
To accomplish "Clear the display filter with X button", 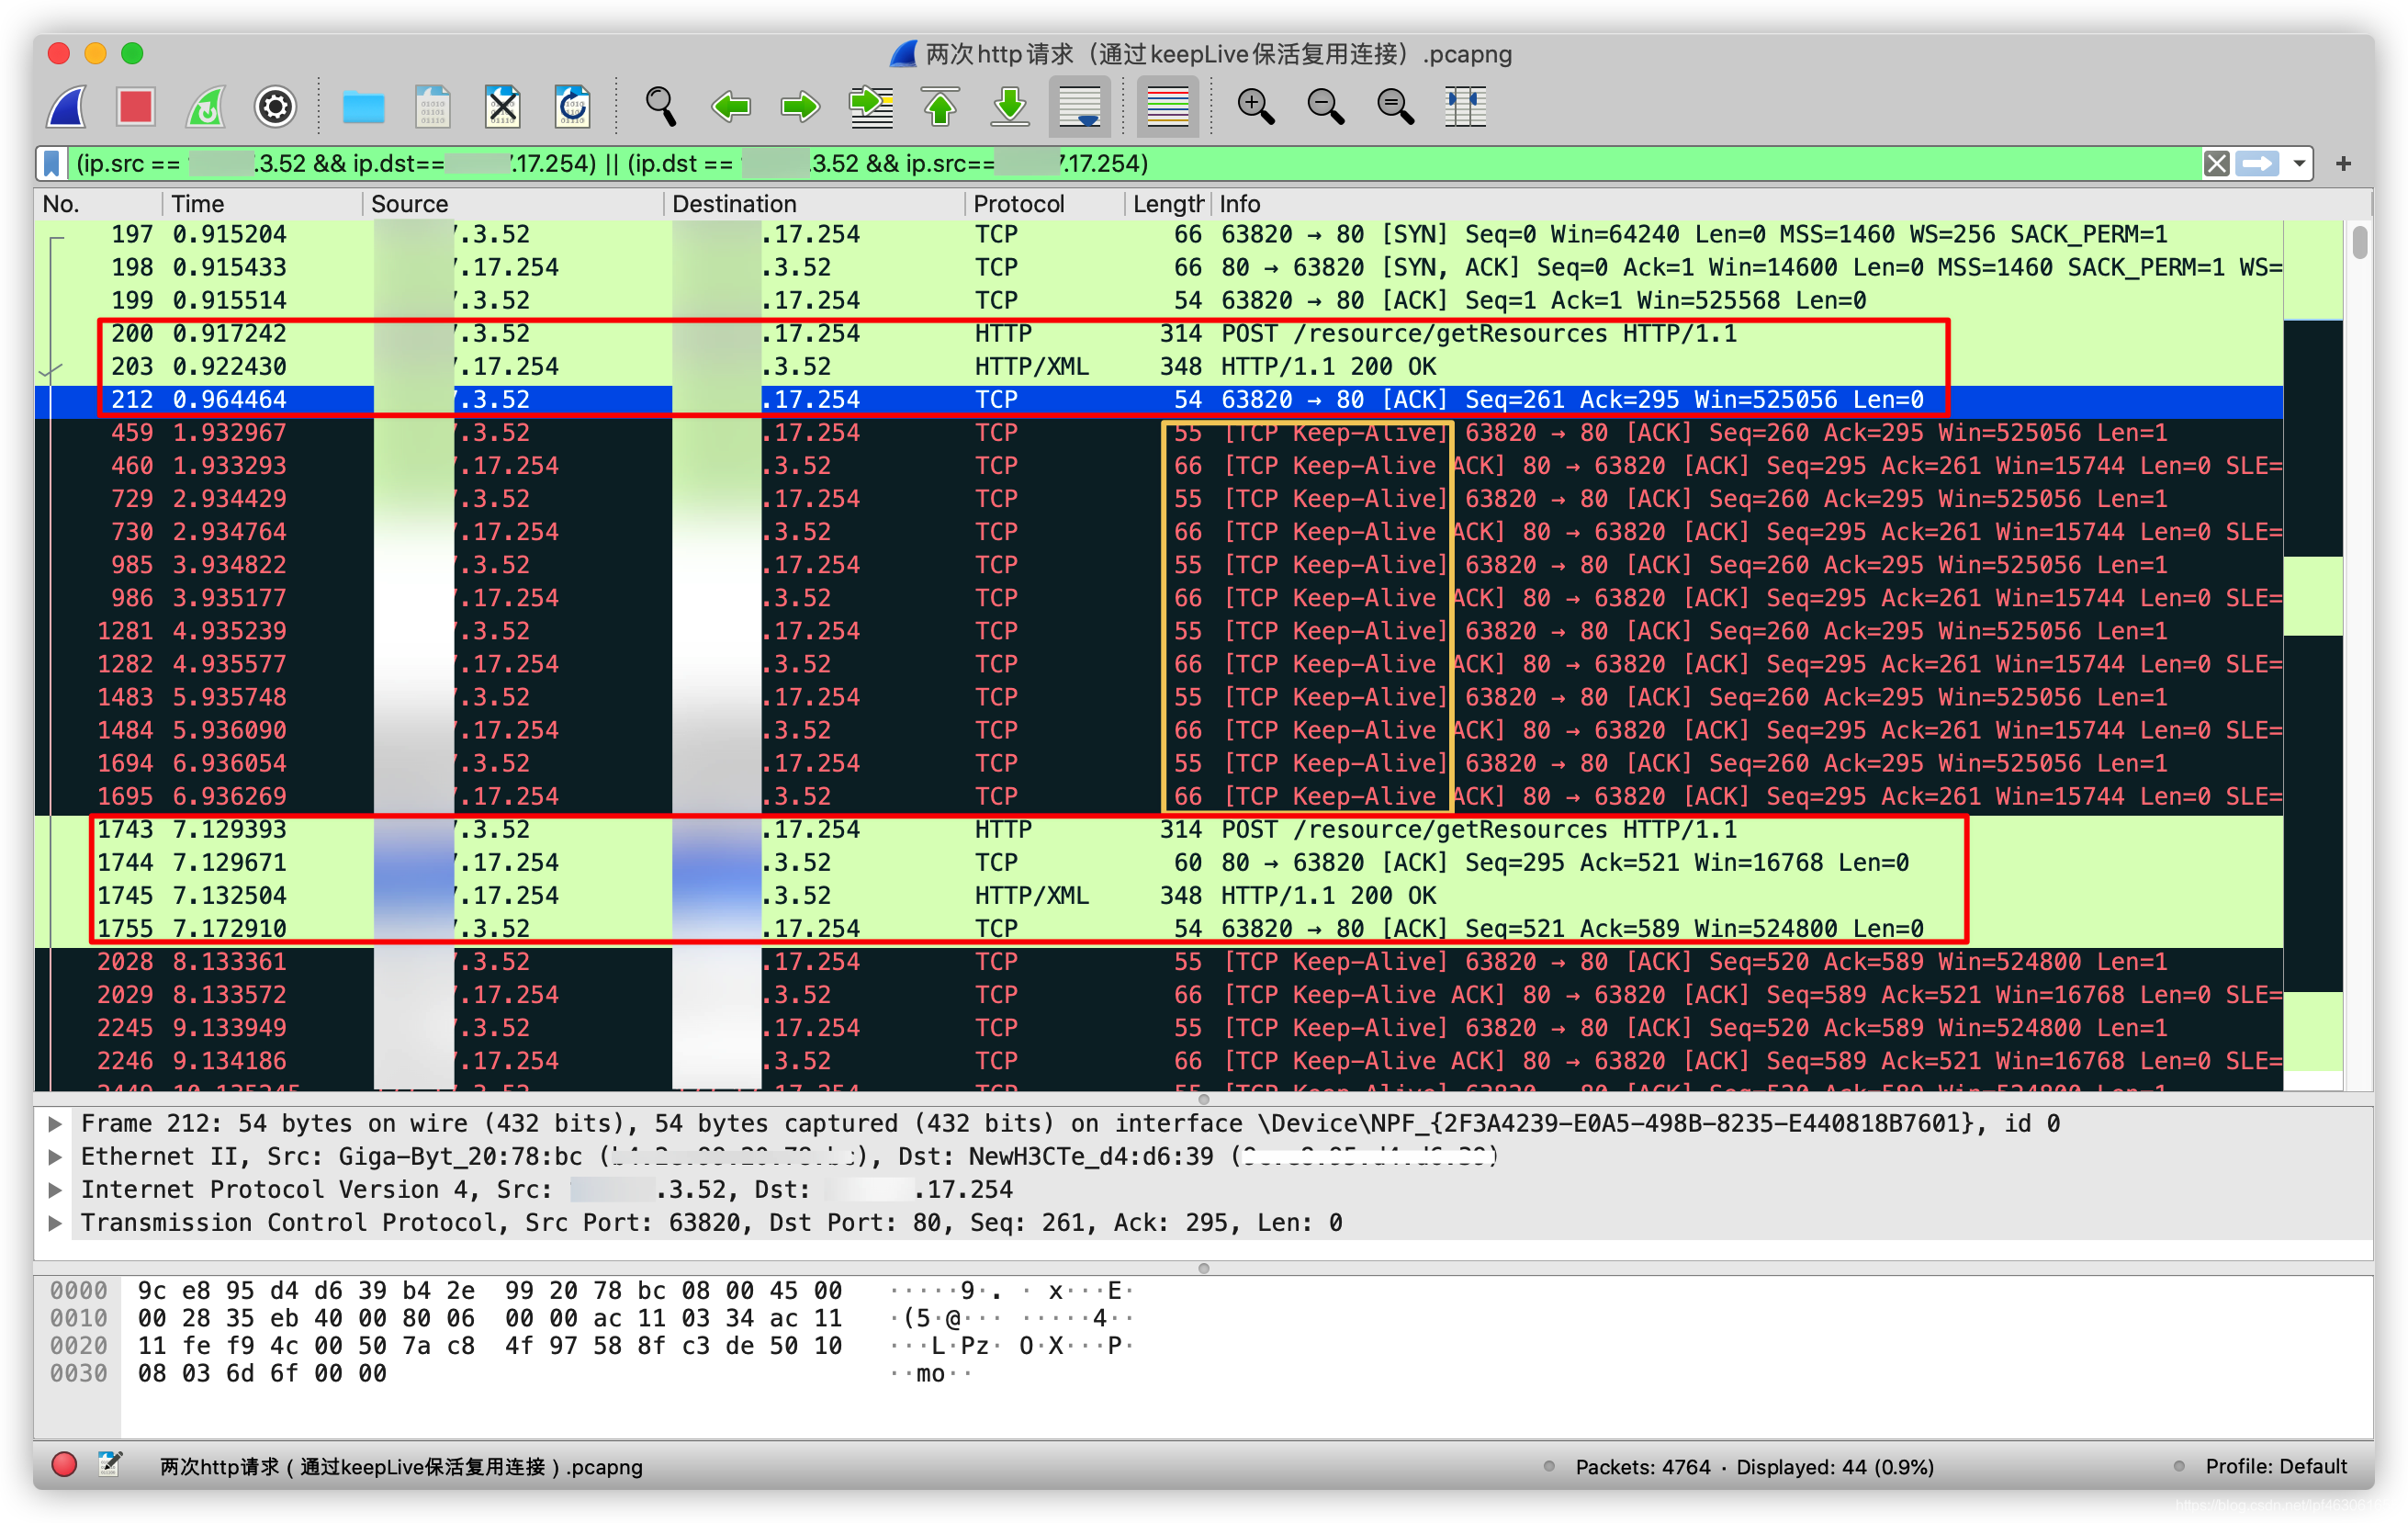I will tap(2216, 163).
